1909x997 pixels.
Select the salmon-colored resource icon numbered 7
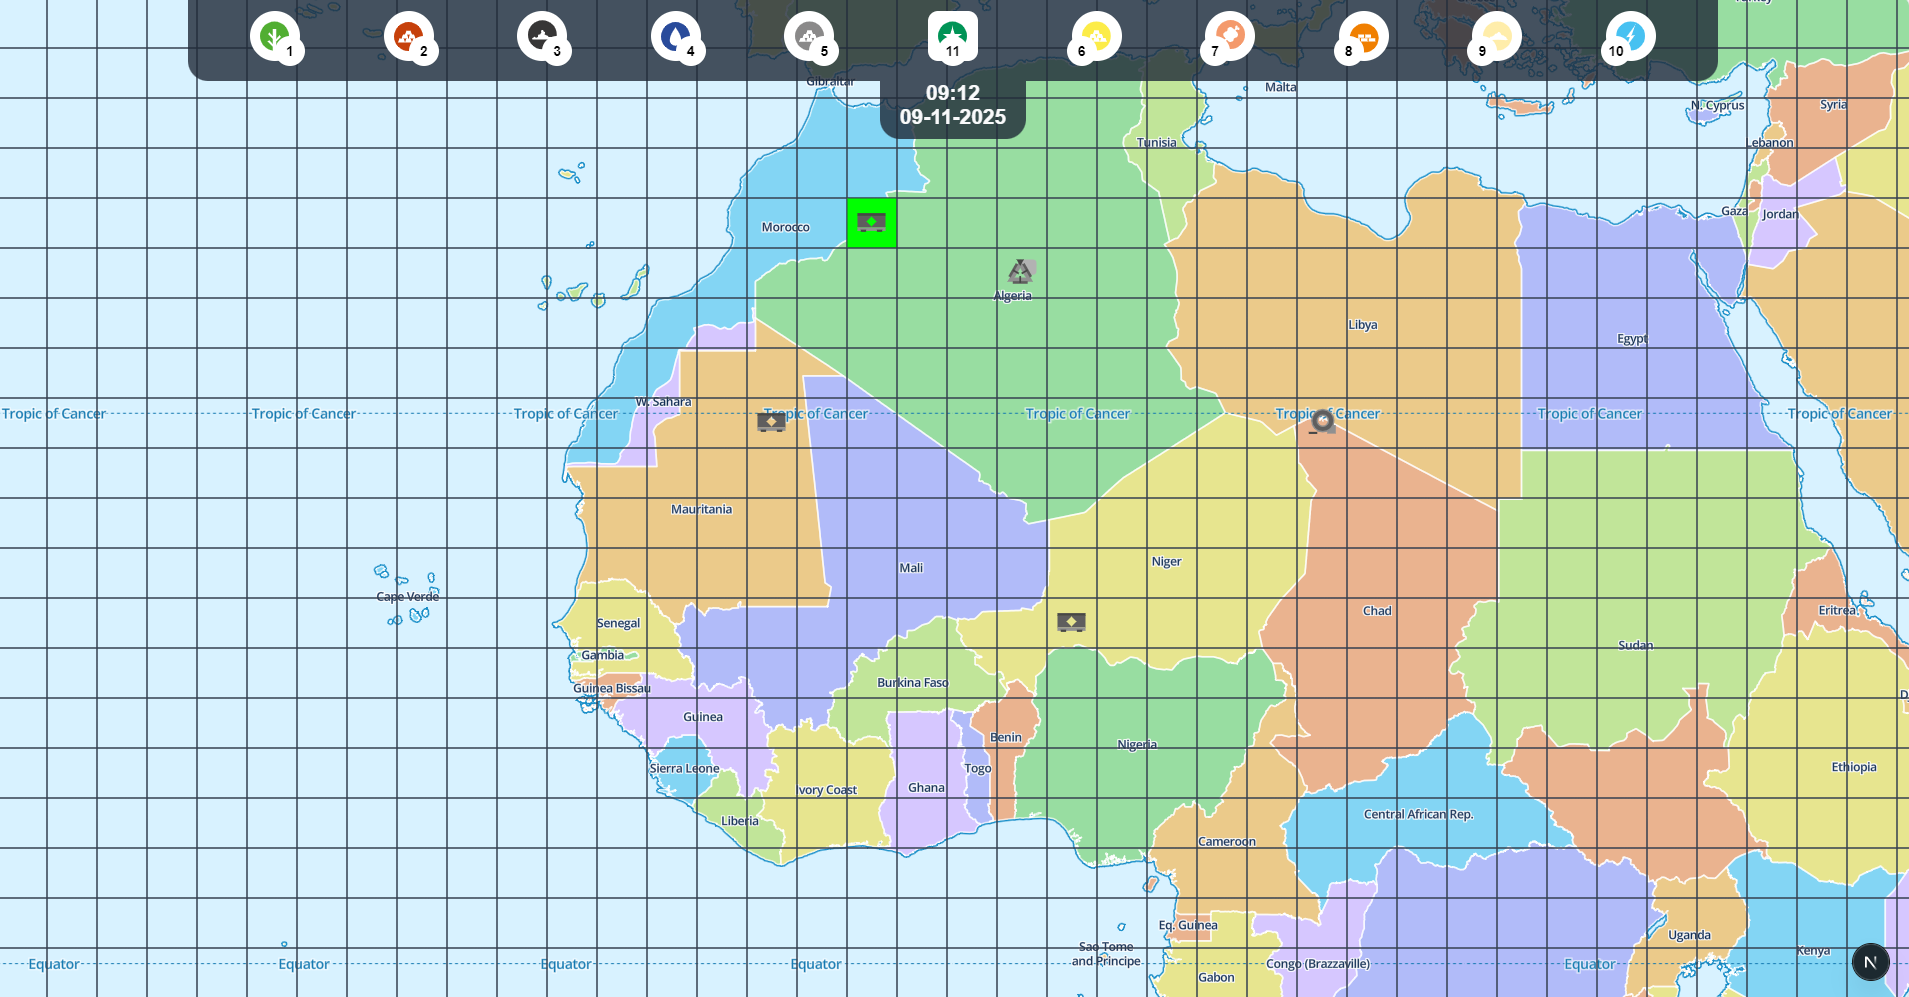pos(1230,37)
